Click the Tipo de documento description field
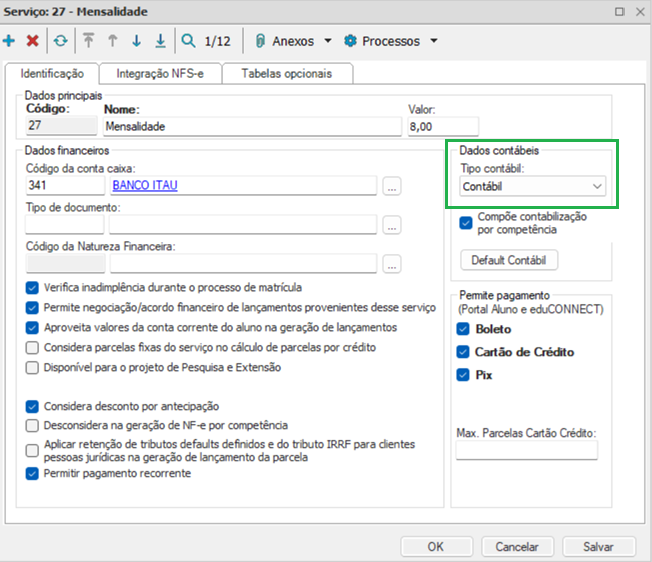This screenshot has height=562, width=652. [243, 224]
